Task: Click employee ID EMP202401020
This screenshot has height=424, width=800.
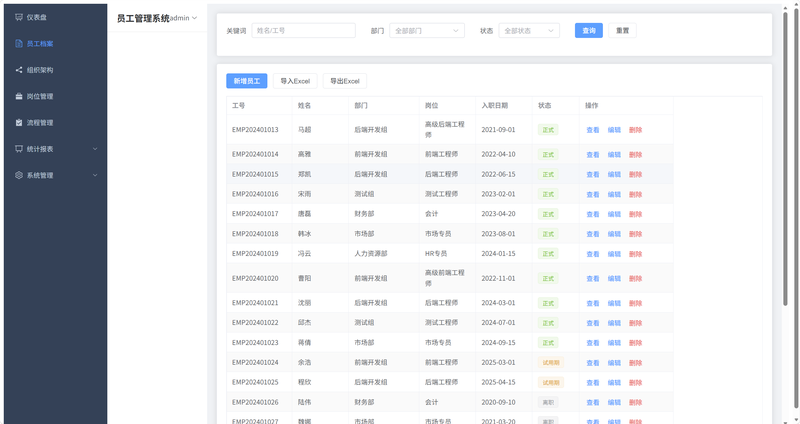Action: point(255,278)
